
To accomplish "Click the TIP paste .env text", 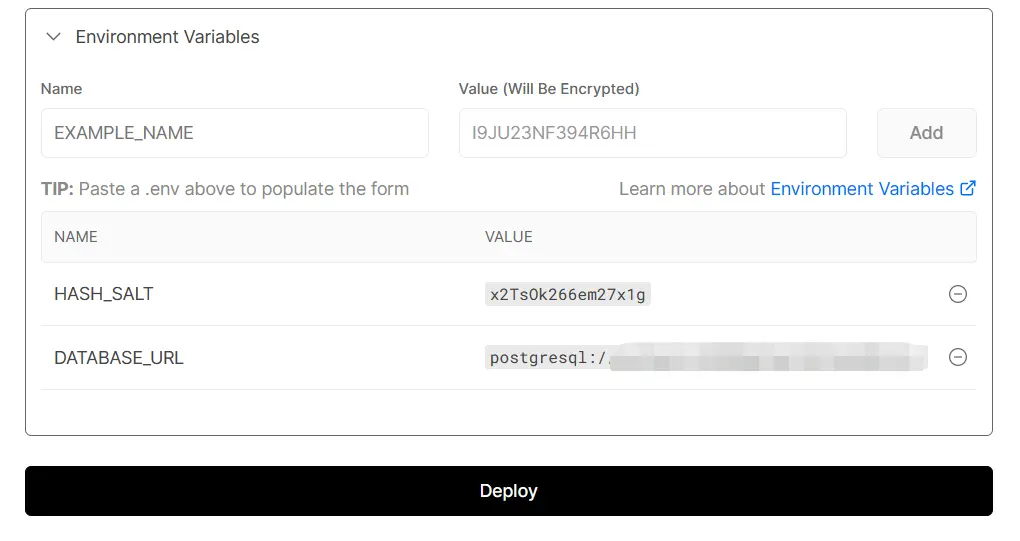I will (225, 189).
